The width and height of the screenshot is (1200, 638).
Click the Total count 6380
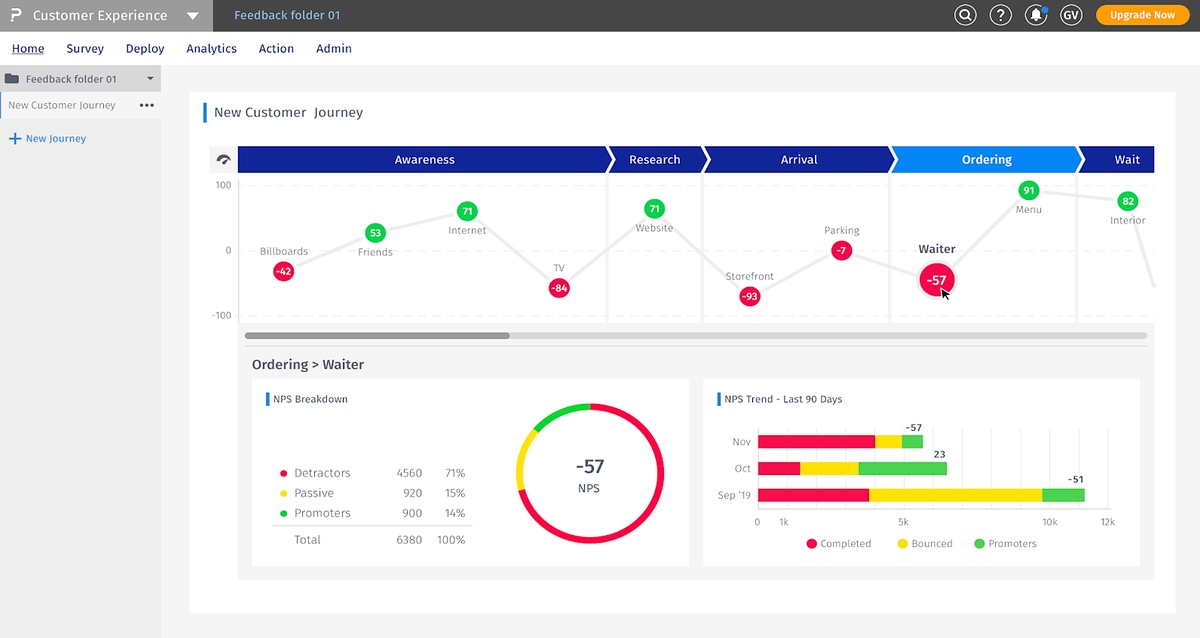click(x=409, y=540)
